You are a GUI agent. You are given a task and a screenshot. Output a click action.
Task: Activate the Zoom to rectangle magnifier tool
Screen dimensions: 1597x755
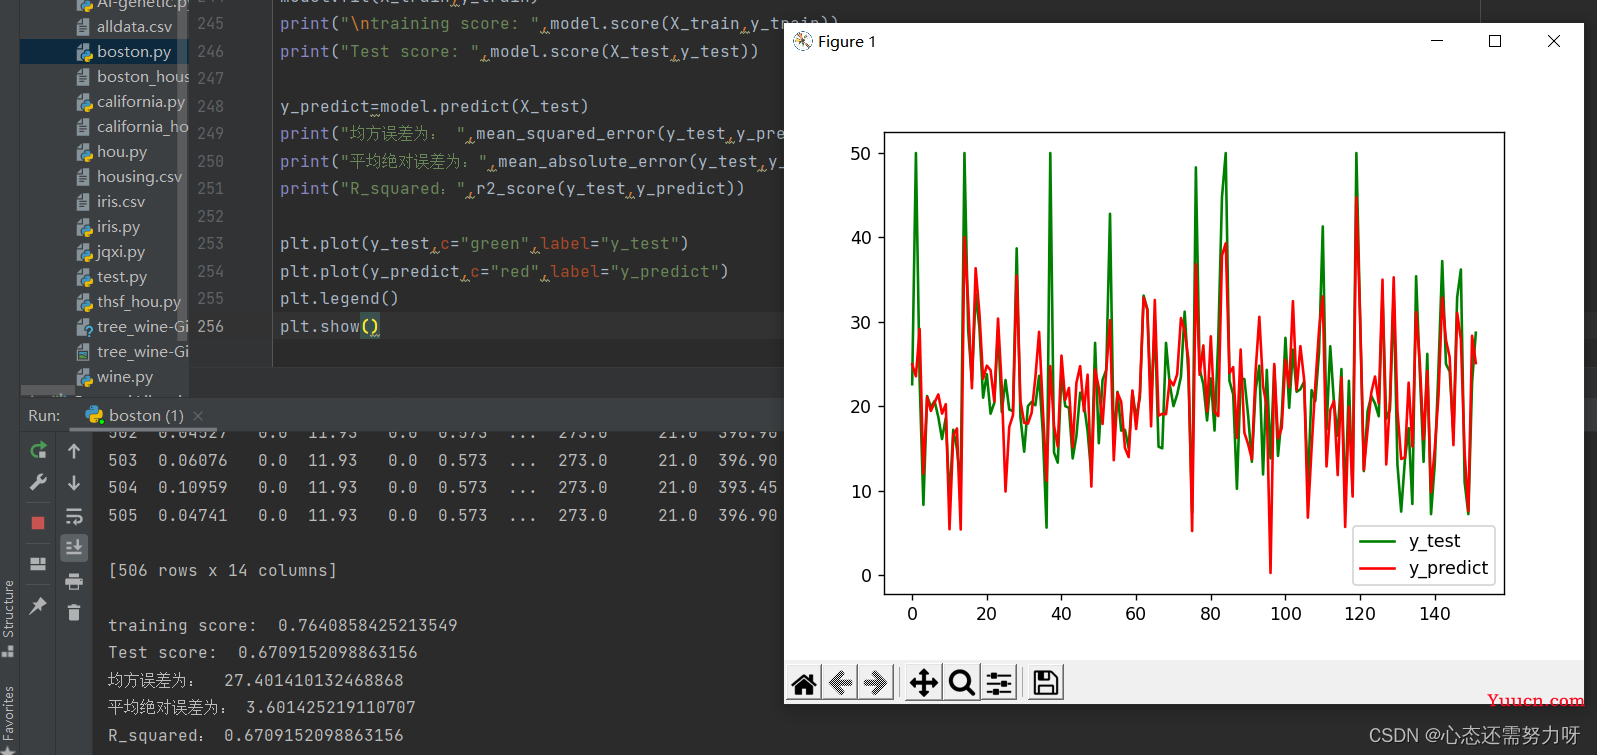coord(961,683)
